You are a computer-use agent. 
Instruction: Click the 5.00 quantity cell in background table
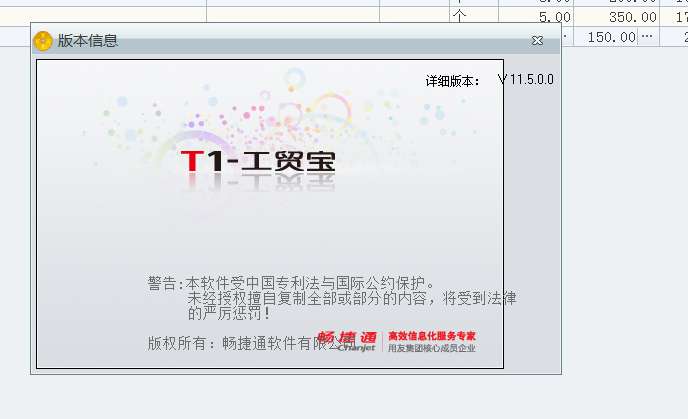click(536, 17)
